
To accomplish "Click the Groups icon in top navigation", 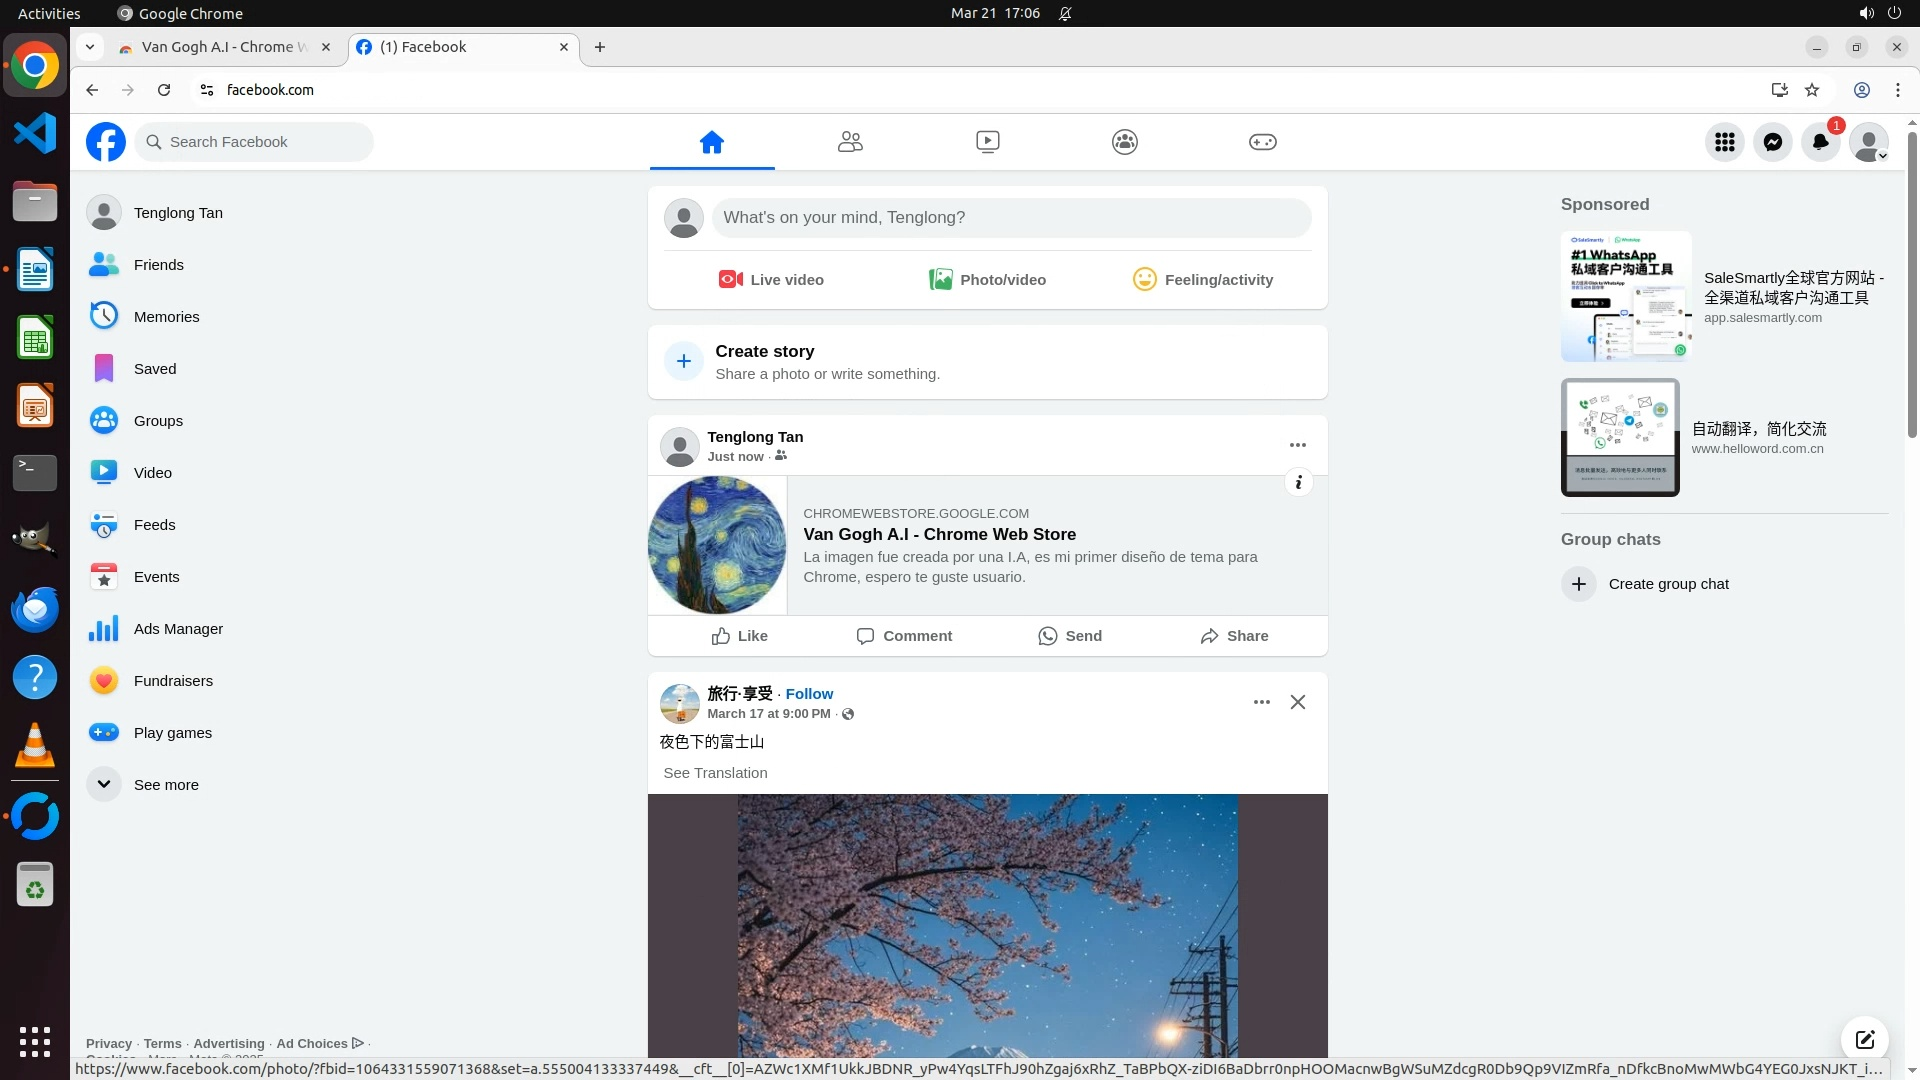I will point(1124,142).
